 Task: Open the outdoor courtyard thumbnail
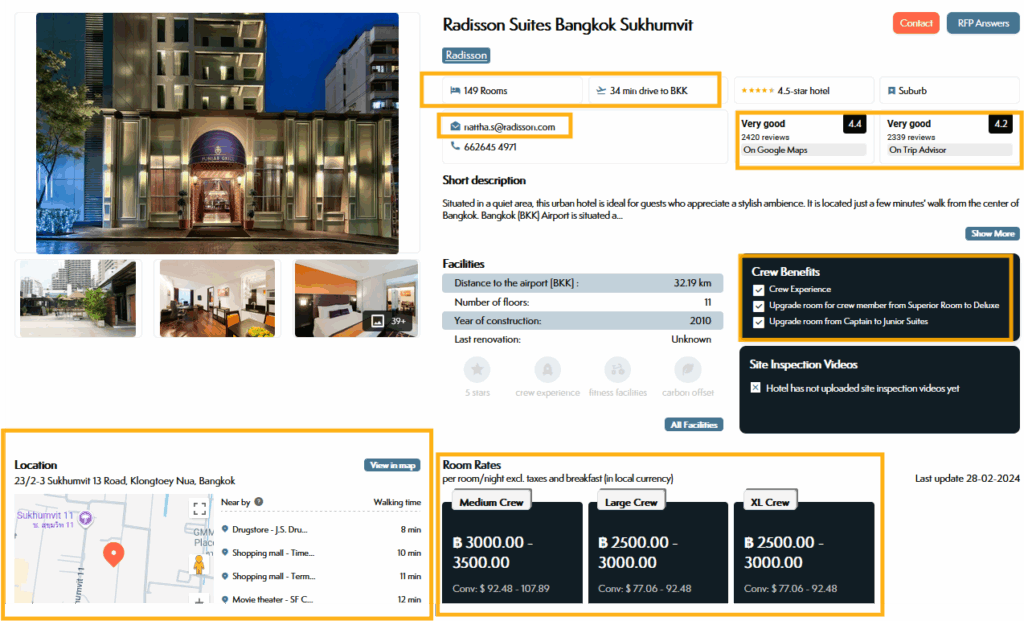[x=78, y=298]
